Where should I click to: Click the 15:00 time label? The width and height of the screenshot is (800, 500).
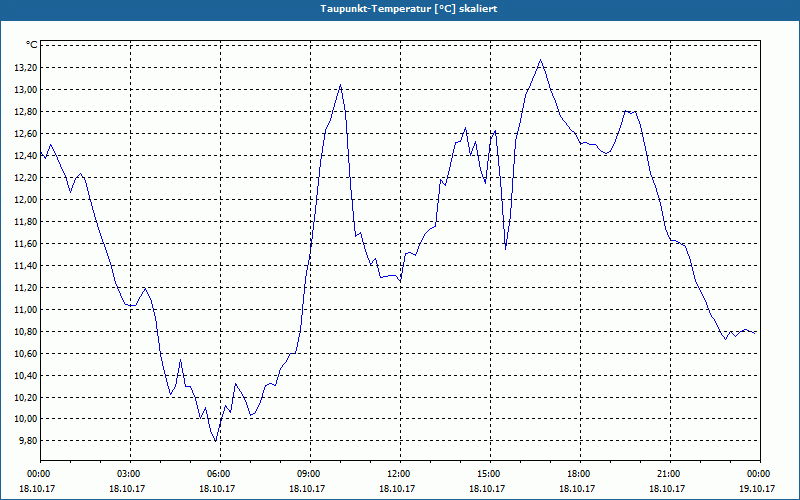(x=490, y=474)
